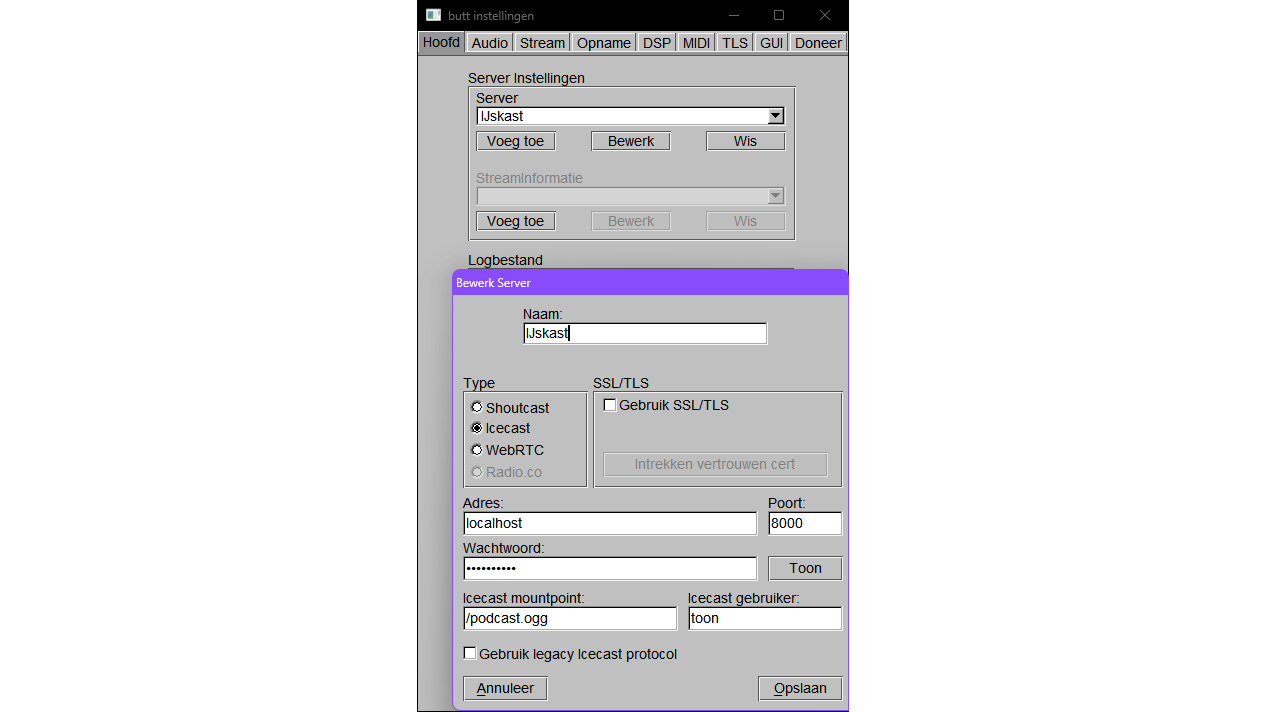Viewport: 1266px width, 712px height.
Task: Click Opslaan to save server
Action: pos(800,688)
